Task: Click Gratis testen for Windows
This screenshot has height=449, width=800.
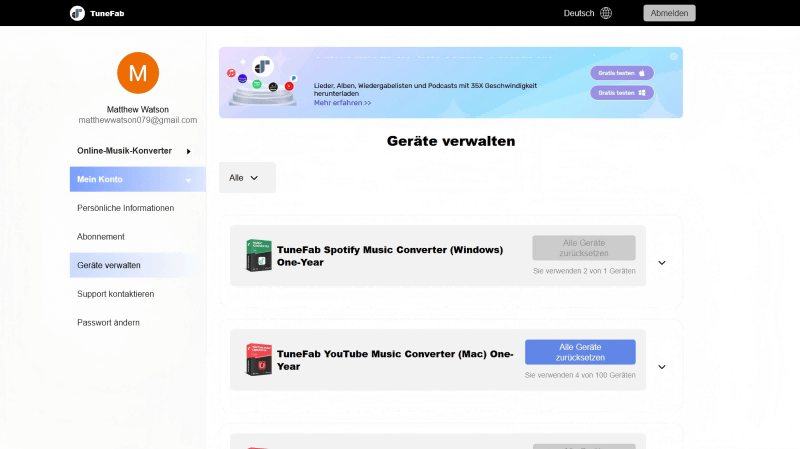Action: (x=622, y=93)
